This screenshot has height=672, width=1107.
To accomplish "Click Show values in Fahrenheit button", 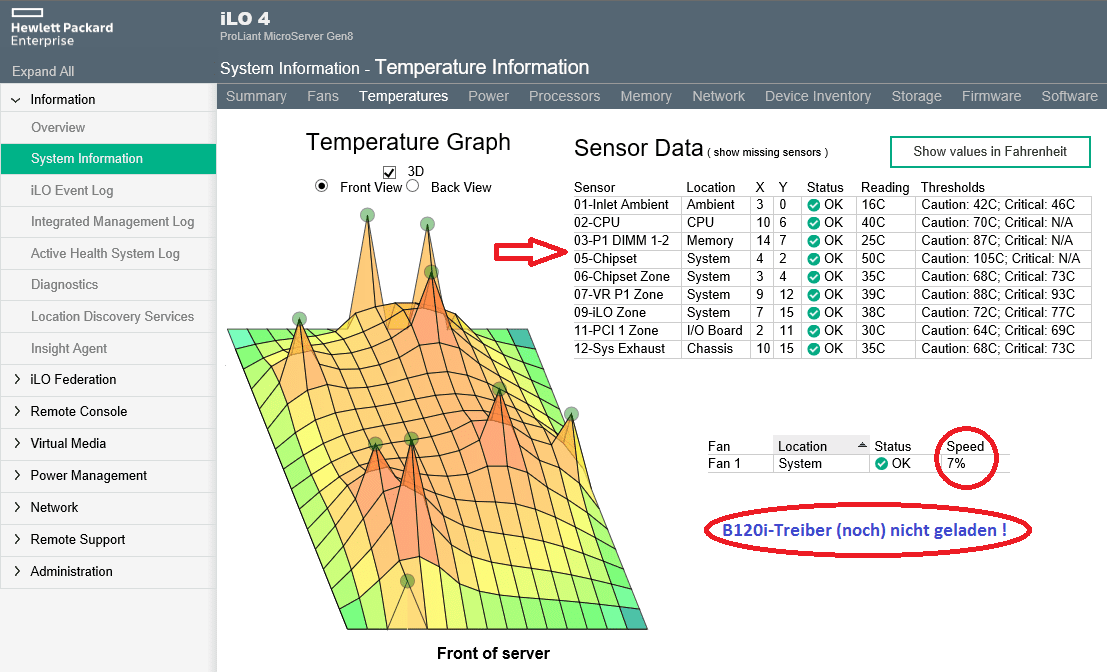I will 990,152.
